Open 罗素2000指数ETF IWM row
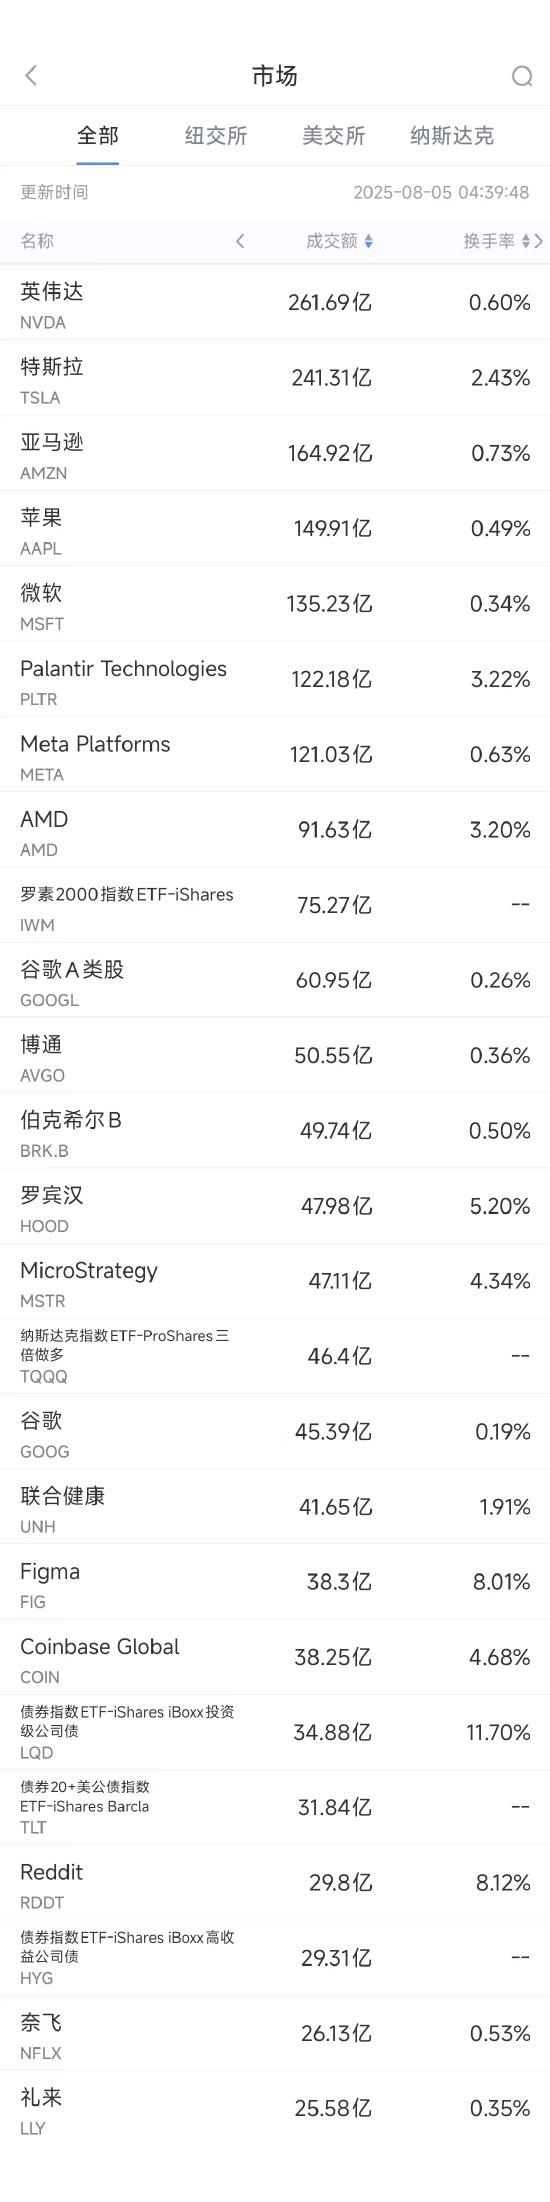 point(275,905)
